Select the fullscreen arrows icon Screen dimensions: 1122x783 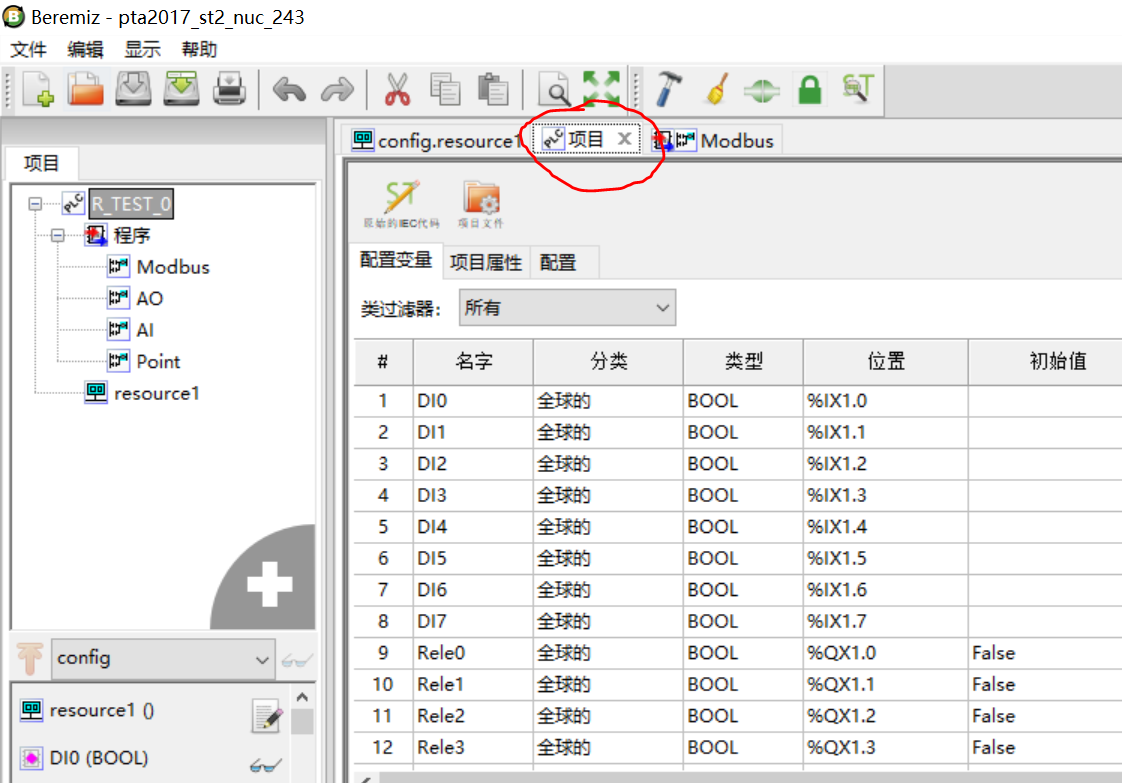click(x=600, y=89)
